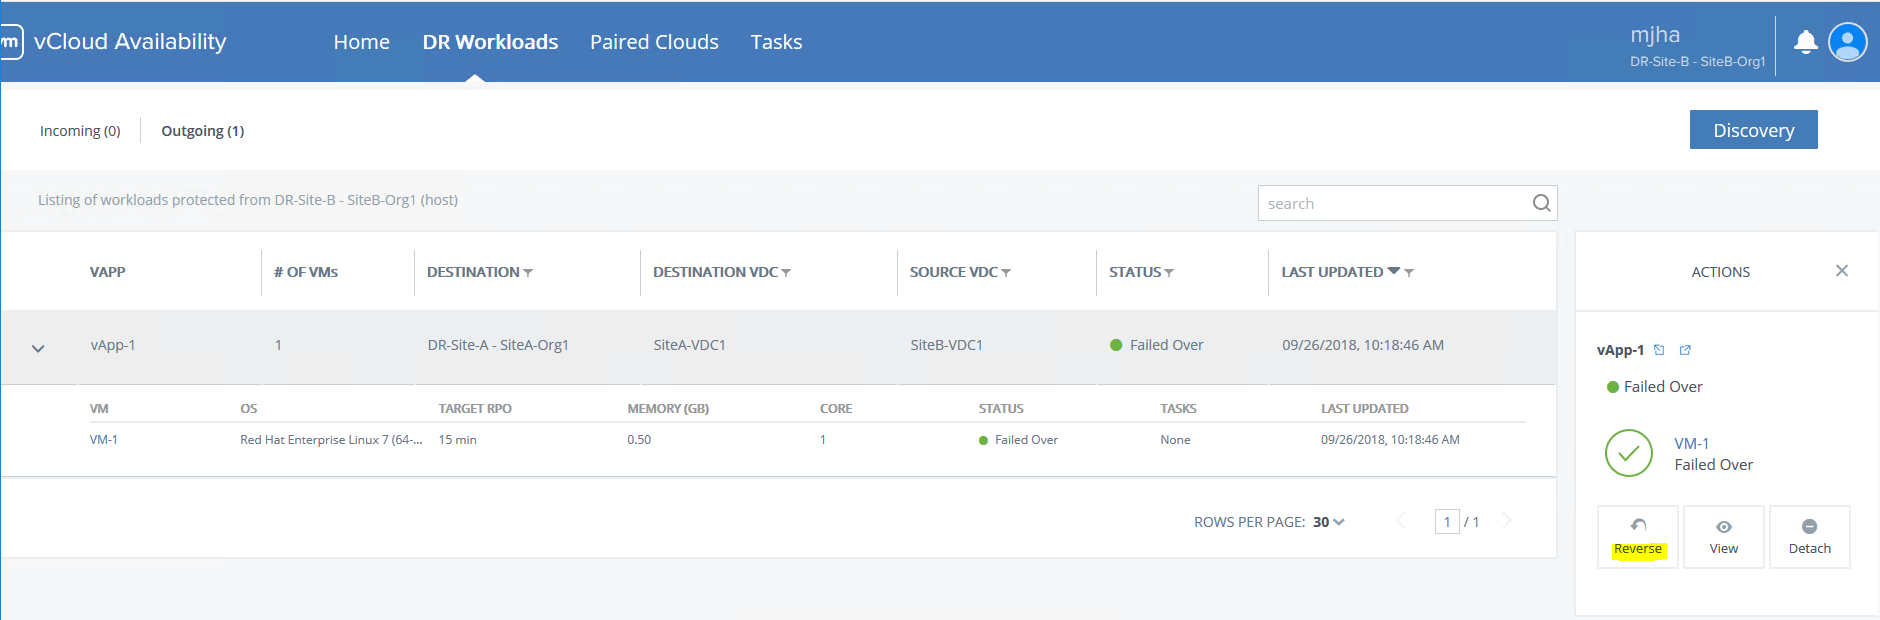Click the open-external icon next to vApp-1

[x=1685, y=350]
